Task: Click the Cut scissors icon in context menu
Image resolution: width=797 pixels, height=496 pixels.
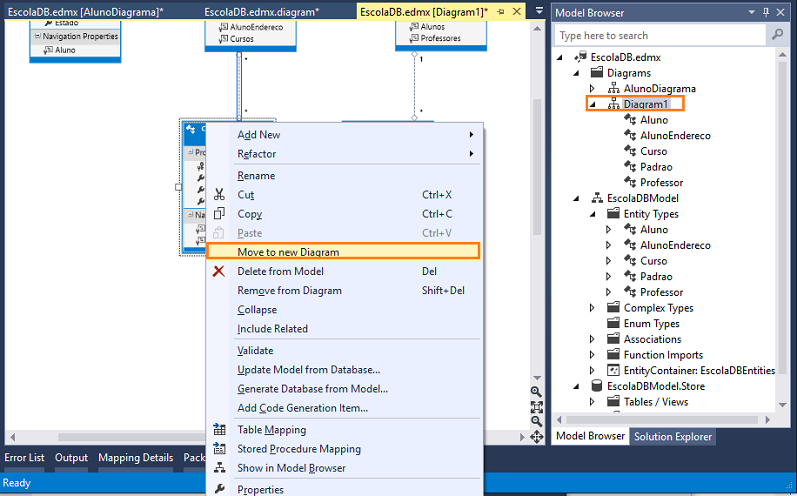Action: 219,195
